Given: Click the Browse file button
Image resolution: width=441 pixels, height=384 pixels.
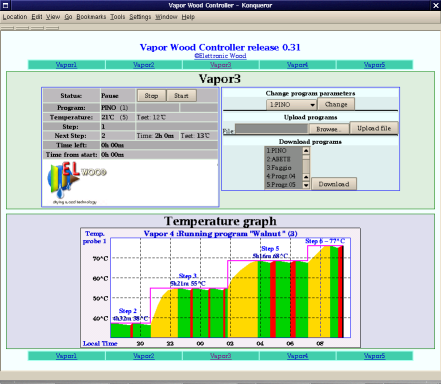Looking at the screenshot, I should (328, 129).
